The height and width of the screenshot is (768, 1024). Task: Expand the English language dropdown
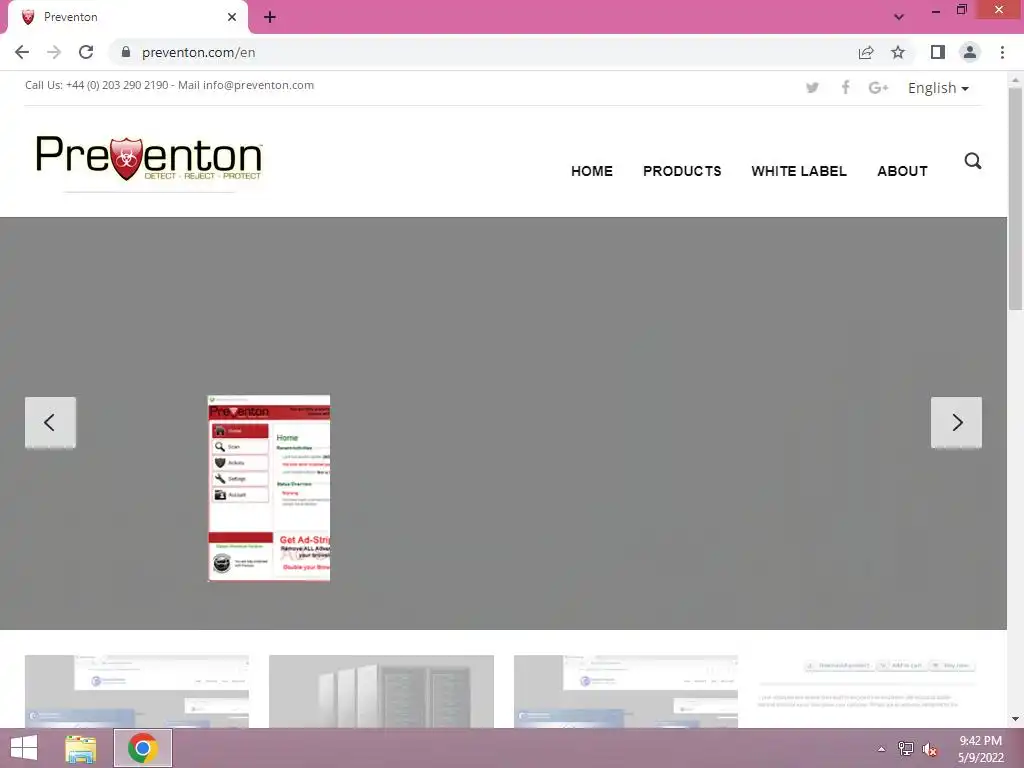click(x=938, y=88)
